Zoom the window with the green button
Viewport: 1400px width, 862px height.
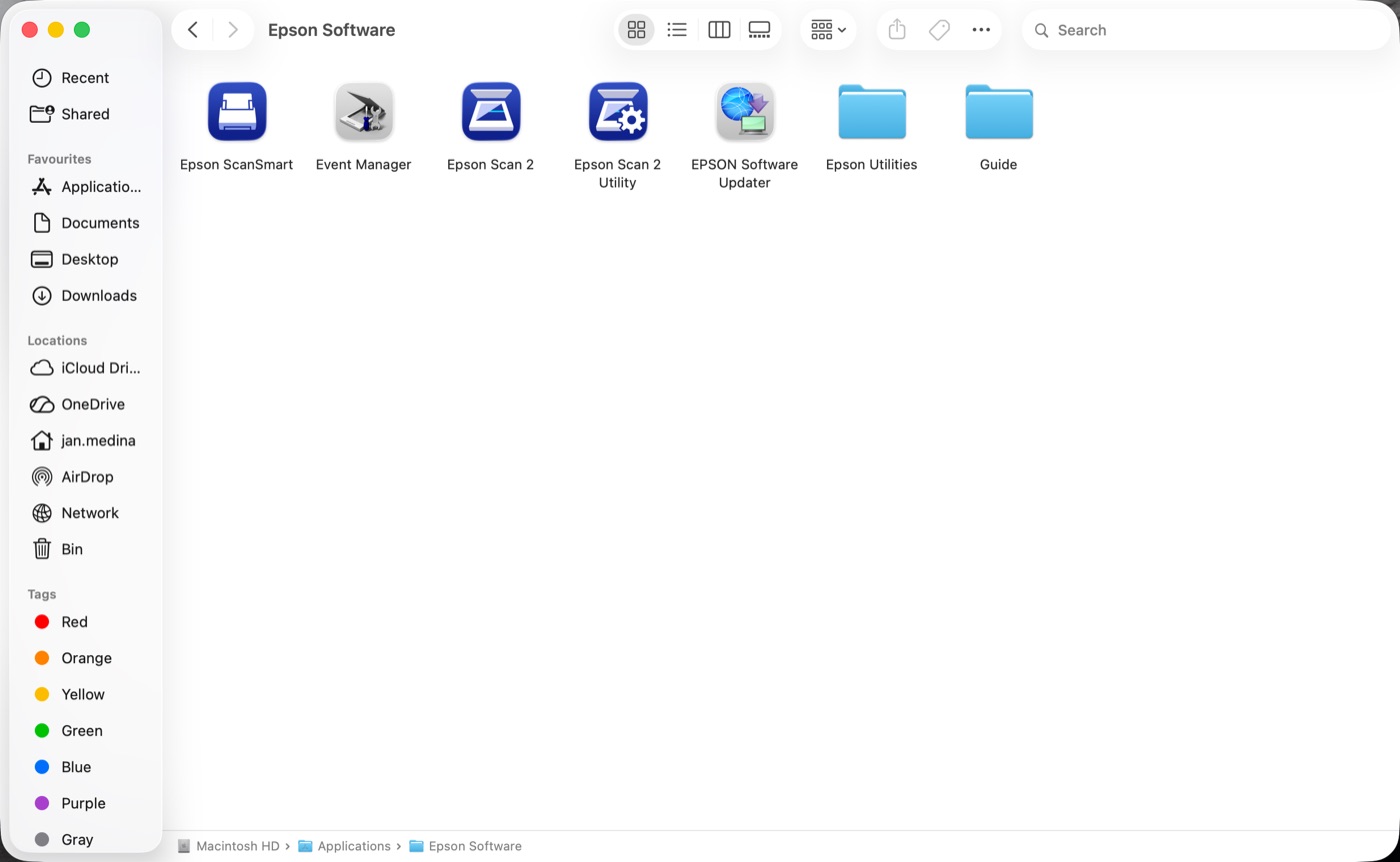pos(82,30)
